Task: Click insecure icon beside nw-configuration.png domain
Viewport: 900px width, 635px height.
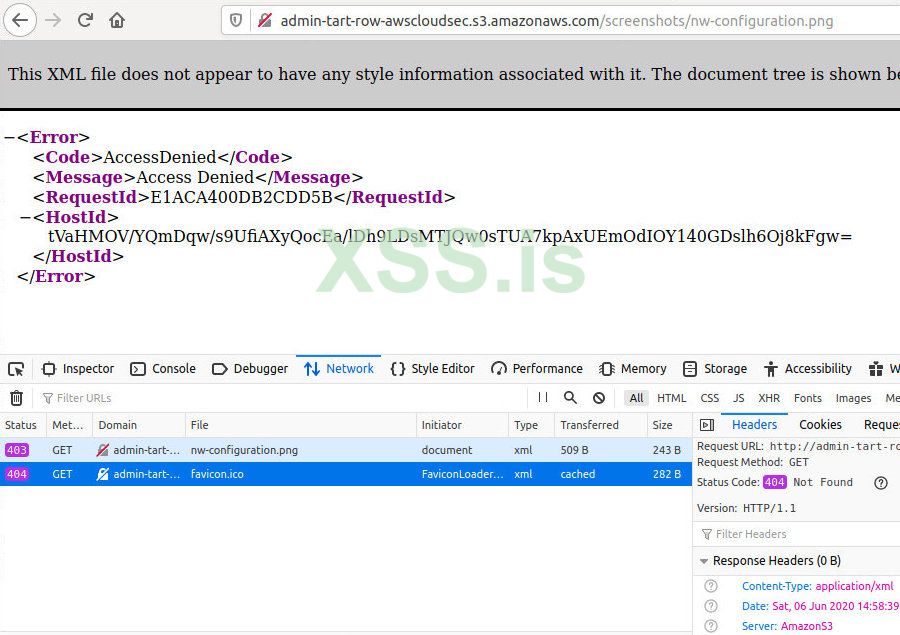Action: click(103, 450)
